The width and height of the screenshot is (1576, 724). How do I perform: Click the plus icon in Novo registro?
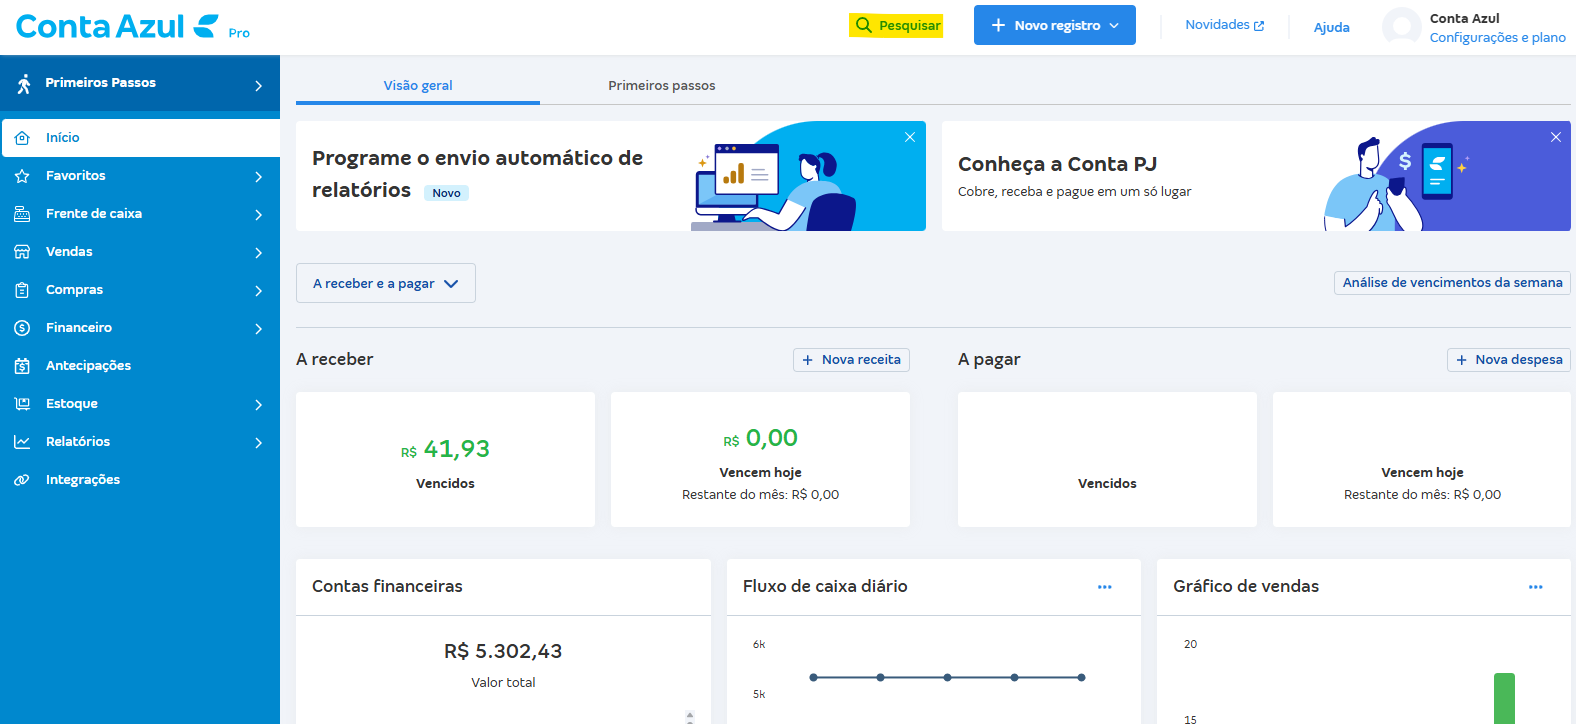[x=998, y=25]
